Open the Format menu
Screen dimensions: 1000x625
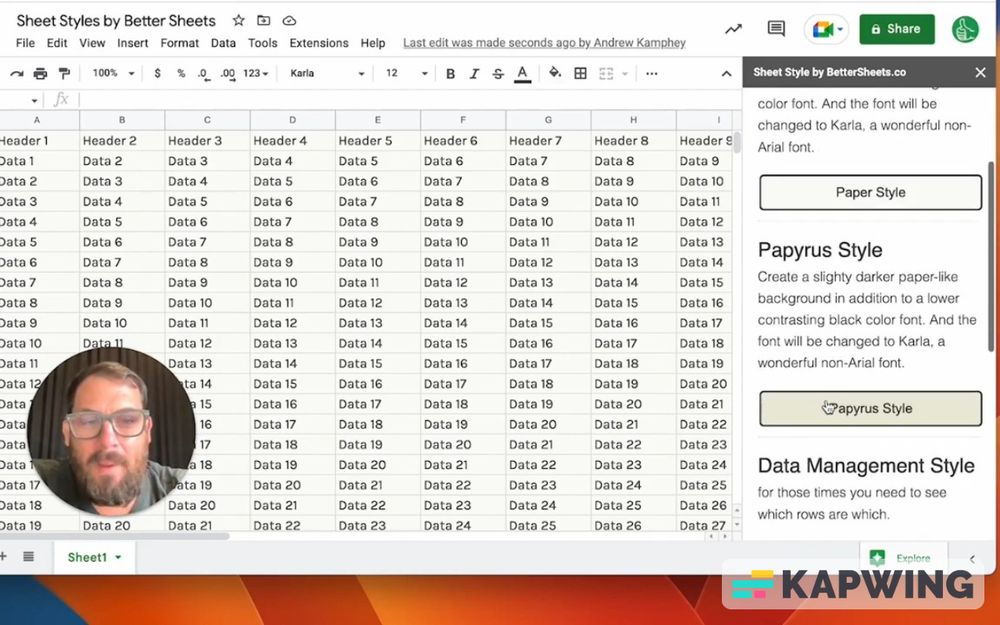(180, 43)
